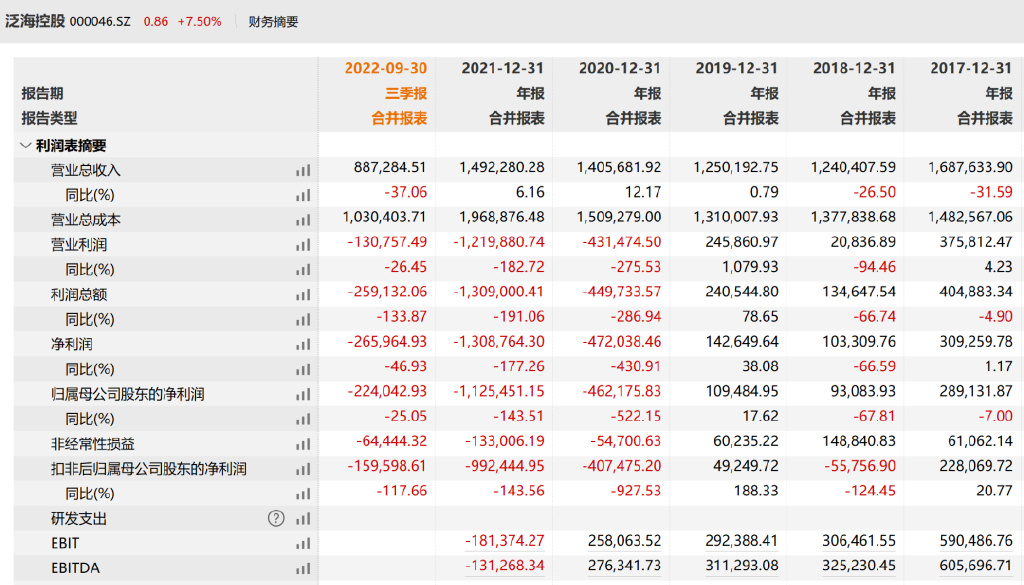
Task: Open chart icon for 利润总额 row
Action: coord(303,295)
